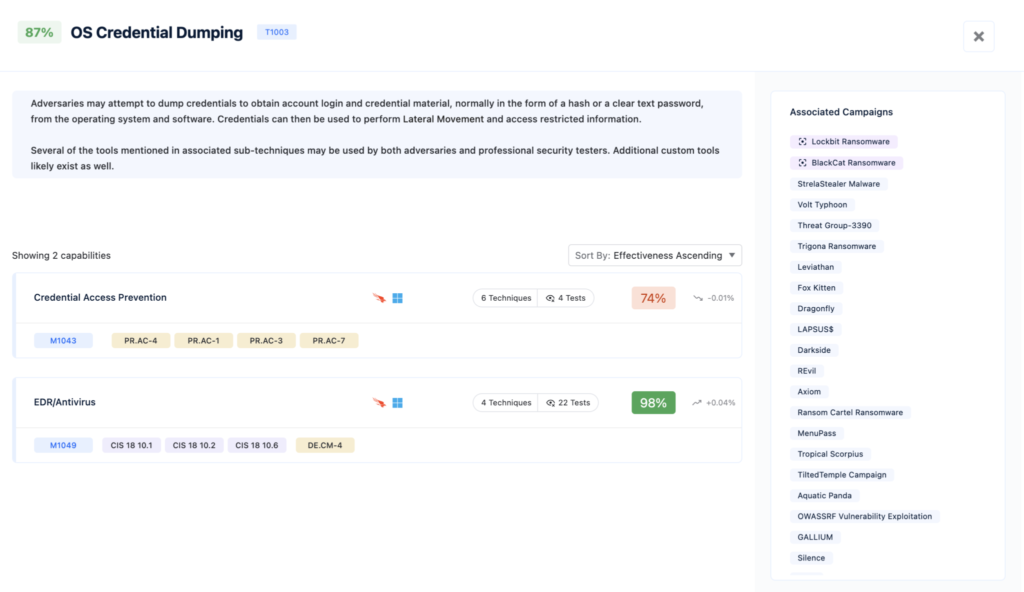The width and height of the screenshot is (1024, 592).
Task: Click the Associated Campaigns heading
Action: click(841, 112)
